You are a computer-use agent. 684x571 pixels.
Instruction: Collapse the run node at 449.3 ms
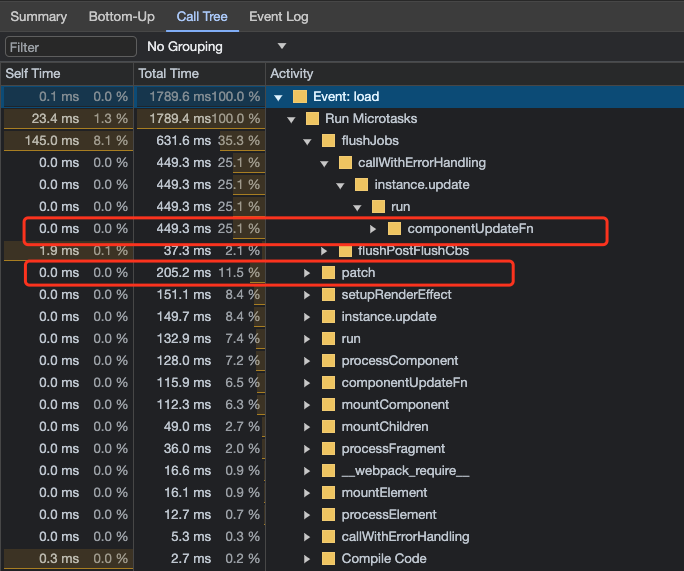[357, 208]
